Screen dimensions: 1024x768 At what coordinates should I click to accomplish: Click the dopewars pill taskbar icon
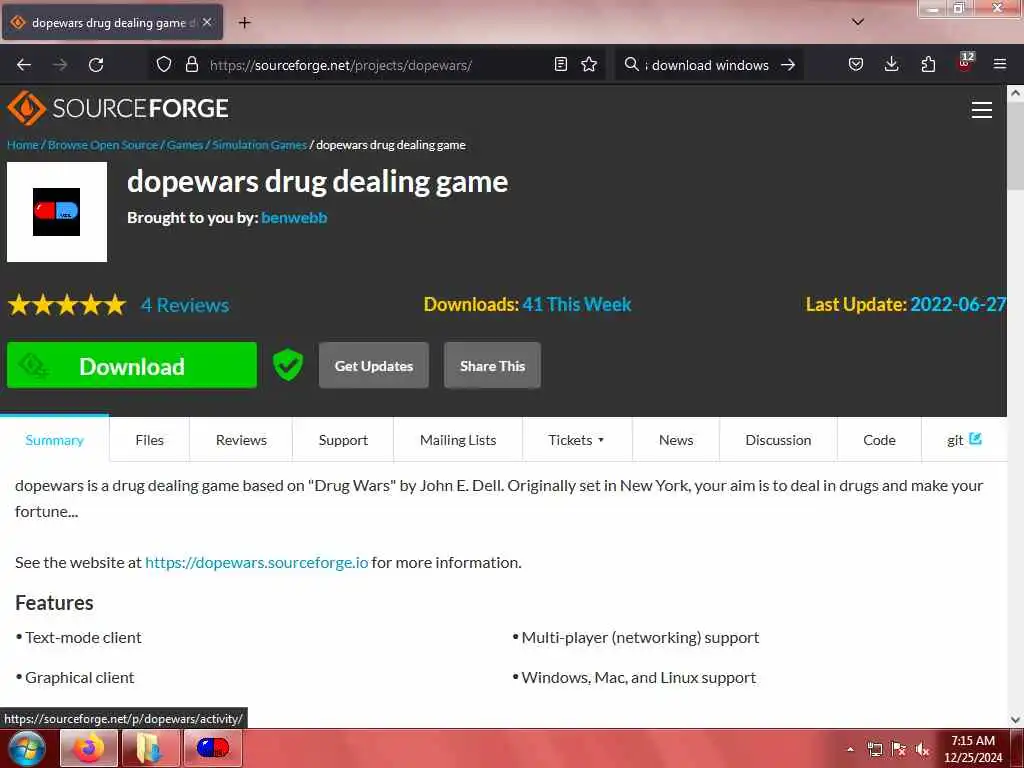point(212,748)
